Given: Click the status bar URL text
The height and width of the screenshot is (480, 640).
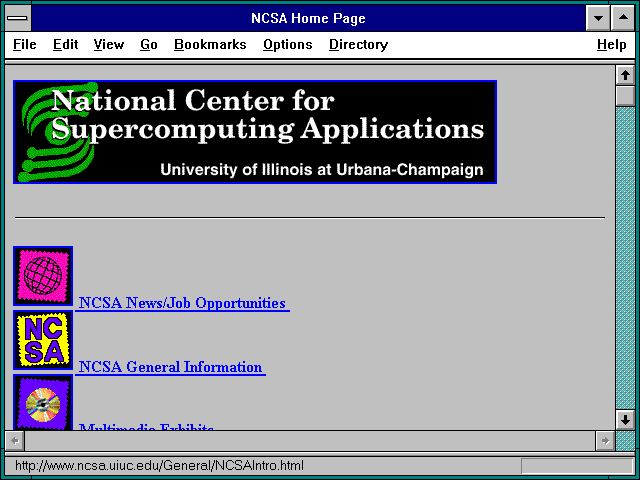Looking at the screenshot, I should [x=159, y=465].
